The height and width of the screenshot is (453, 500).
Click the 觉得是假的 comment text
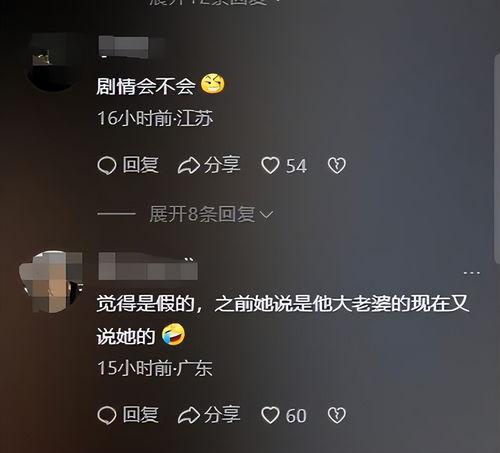(x=283, y=320)
